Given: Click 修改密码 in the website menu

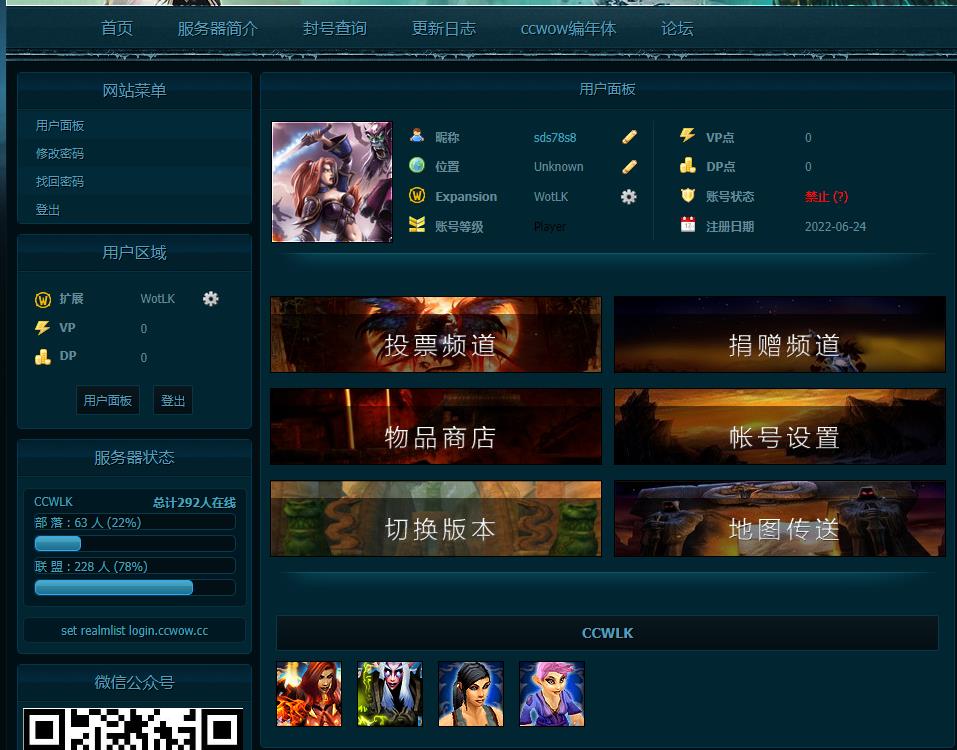Looking at the screenshot, I should (60, 154).
